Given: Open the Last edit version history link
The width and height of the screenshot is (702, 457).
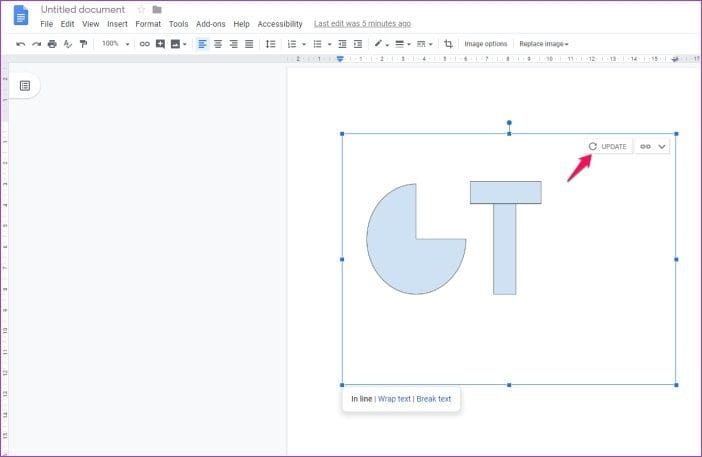Looking at the screenshot, I should click(x=362, y=24).
